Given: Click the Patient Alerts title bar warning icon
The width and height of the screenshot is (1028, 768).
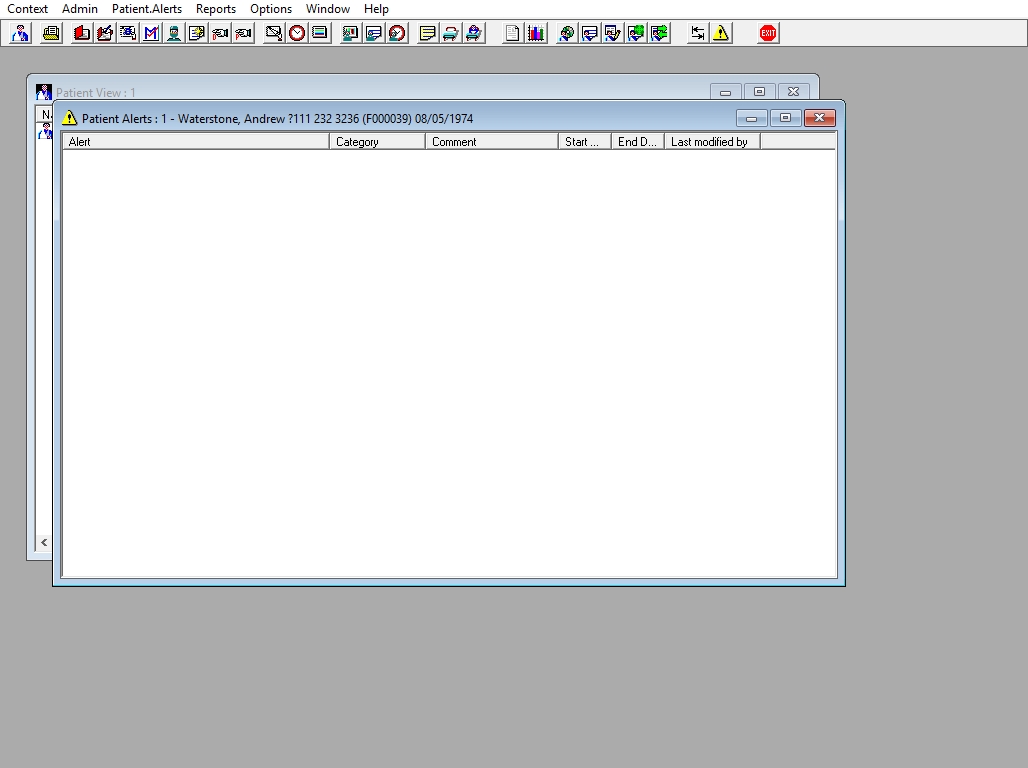Looking at the screenshot, I should (x=69, y=118).
